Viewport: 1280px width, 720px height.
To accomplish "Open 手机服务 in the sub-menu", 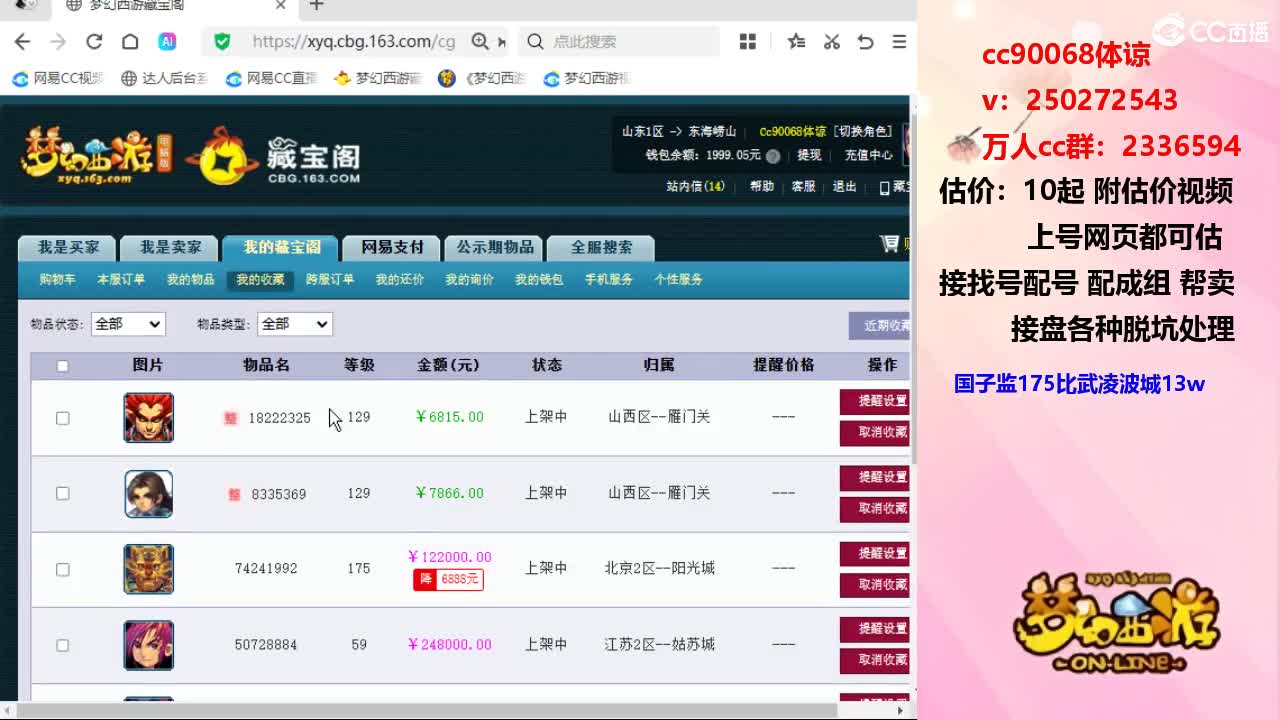I will click(x=609, y=280).
